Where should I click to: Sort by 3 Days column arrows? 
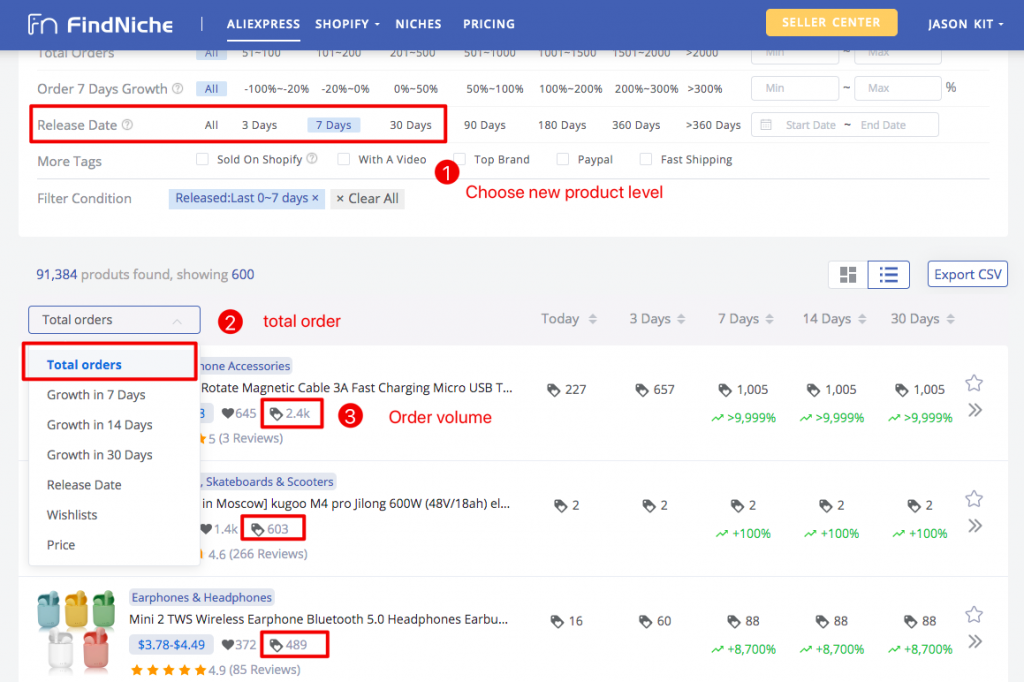(x=681, y=319)
